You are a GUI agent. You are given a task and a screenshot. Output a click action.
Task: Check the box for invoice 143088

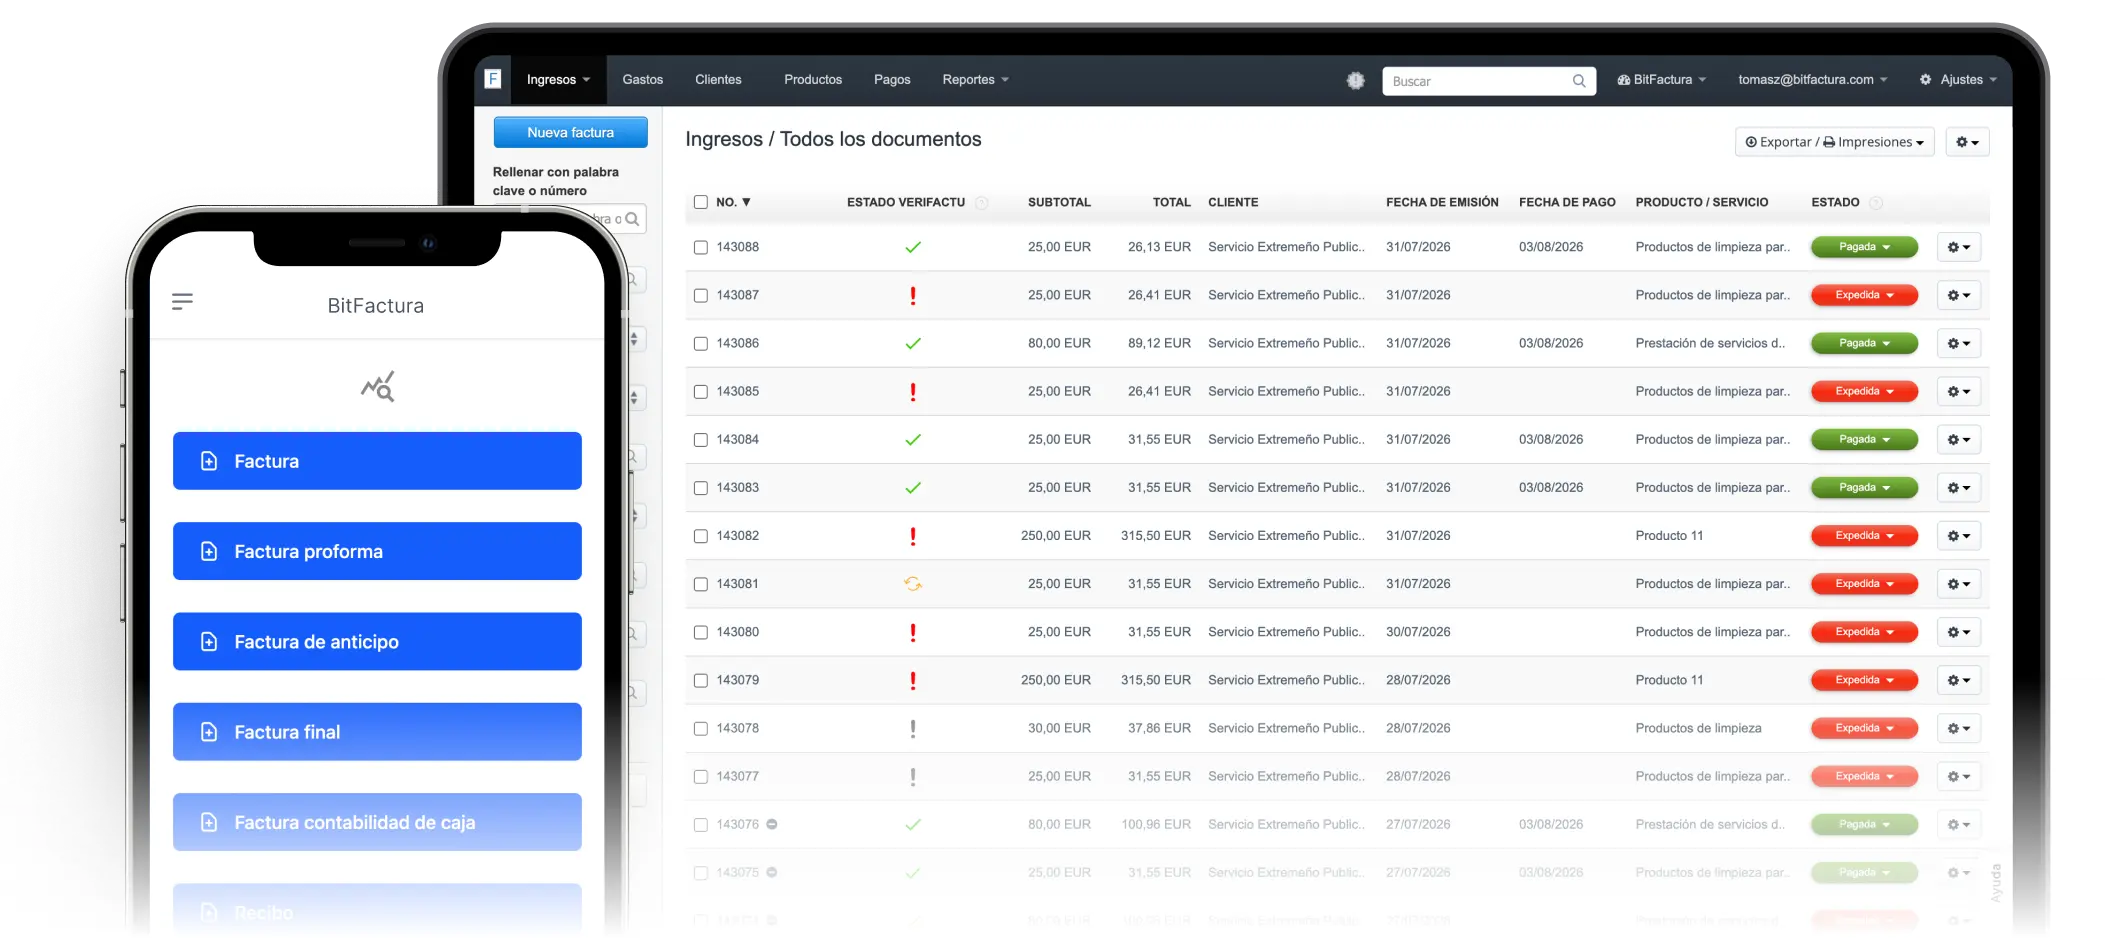click(701, 247)
